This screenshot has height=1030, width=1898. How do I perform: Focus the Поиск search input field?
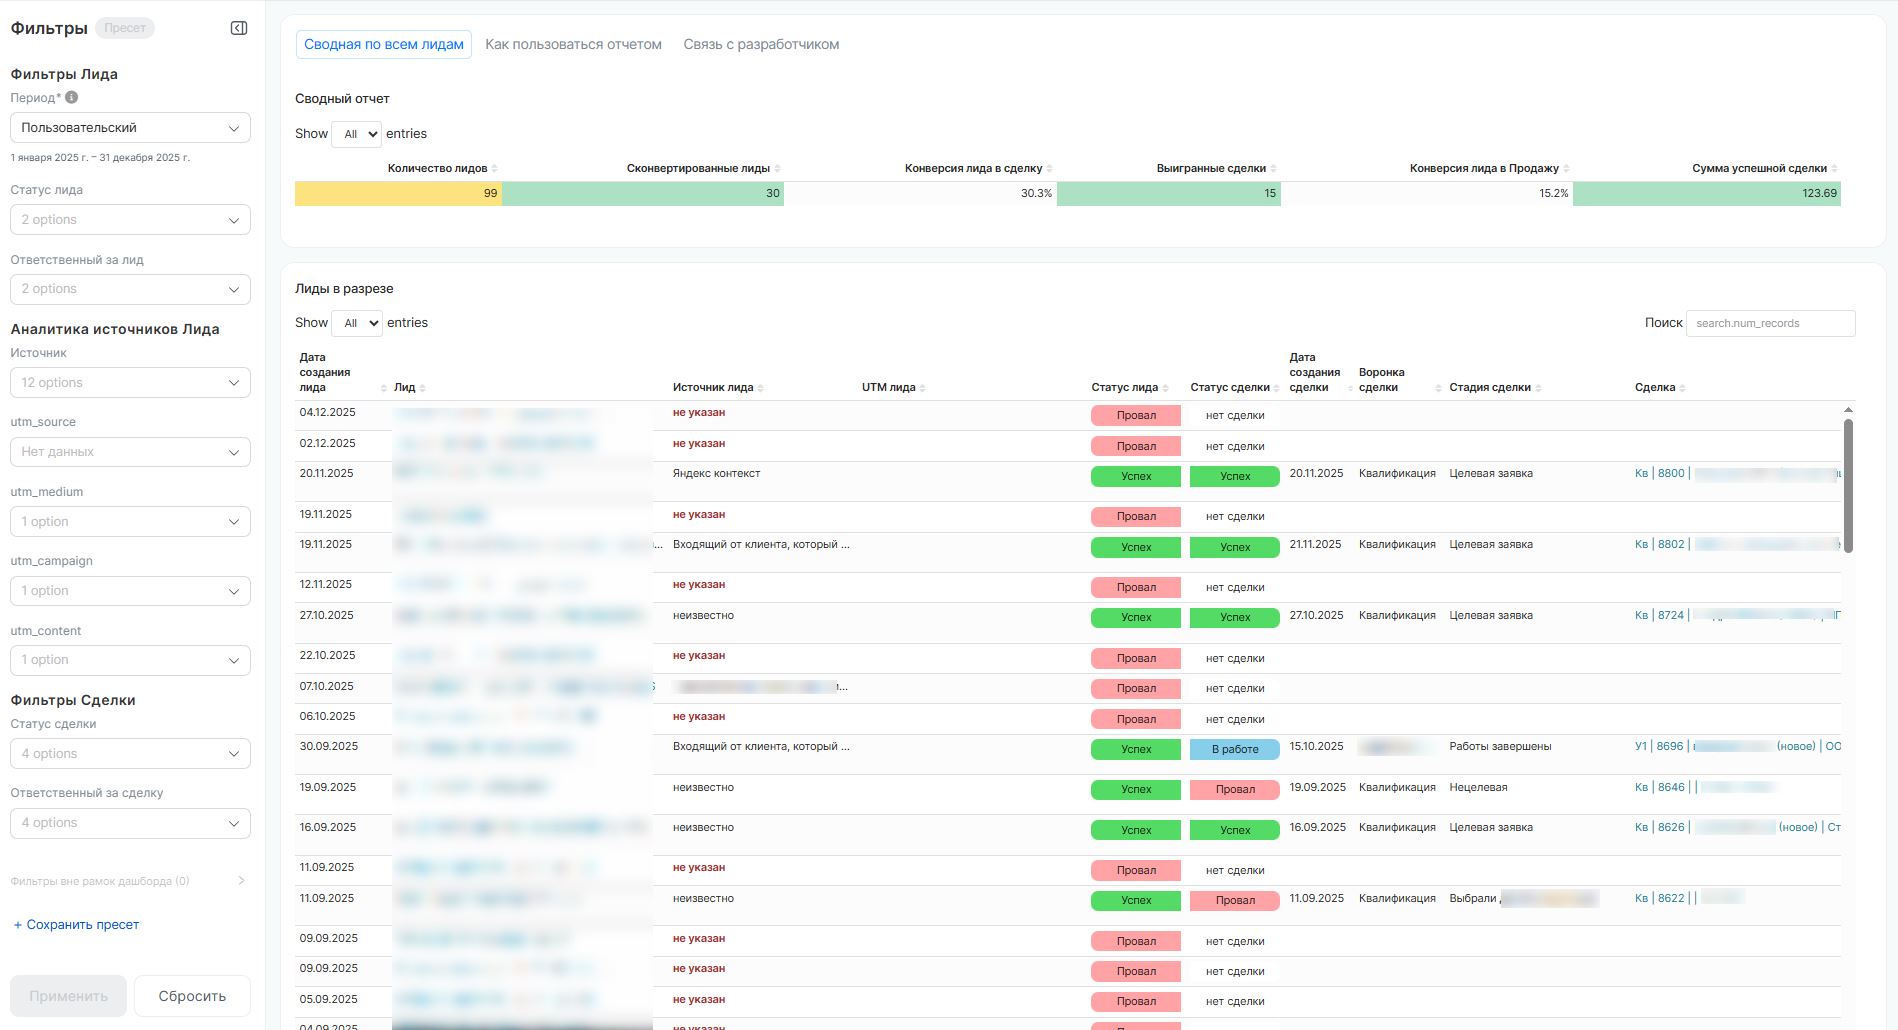click(x=1770, y=323)
